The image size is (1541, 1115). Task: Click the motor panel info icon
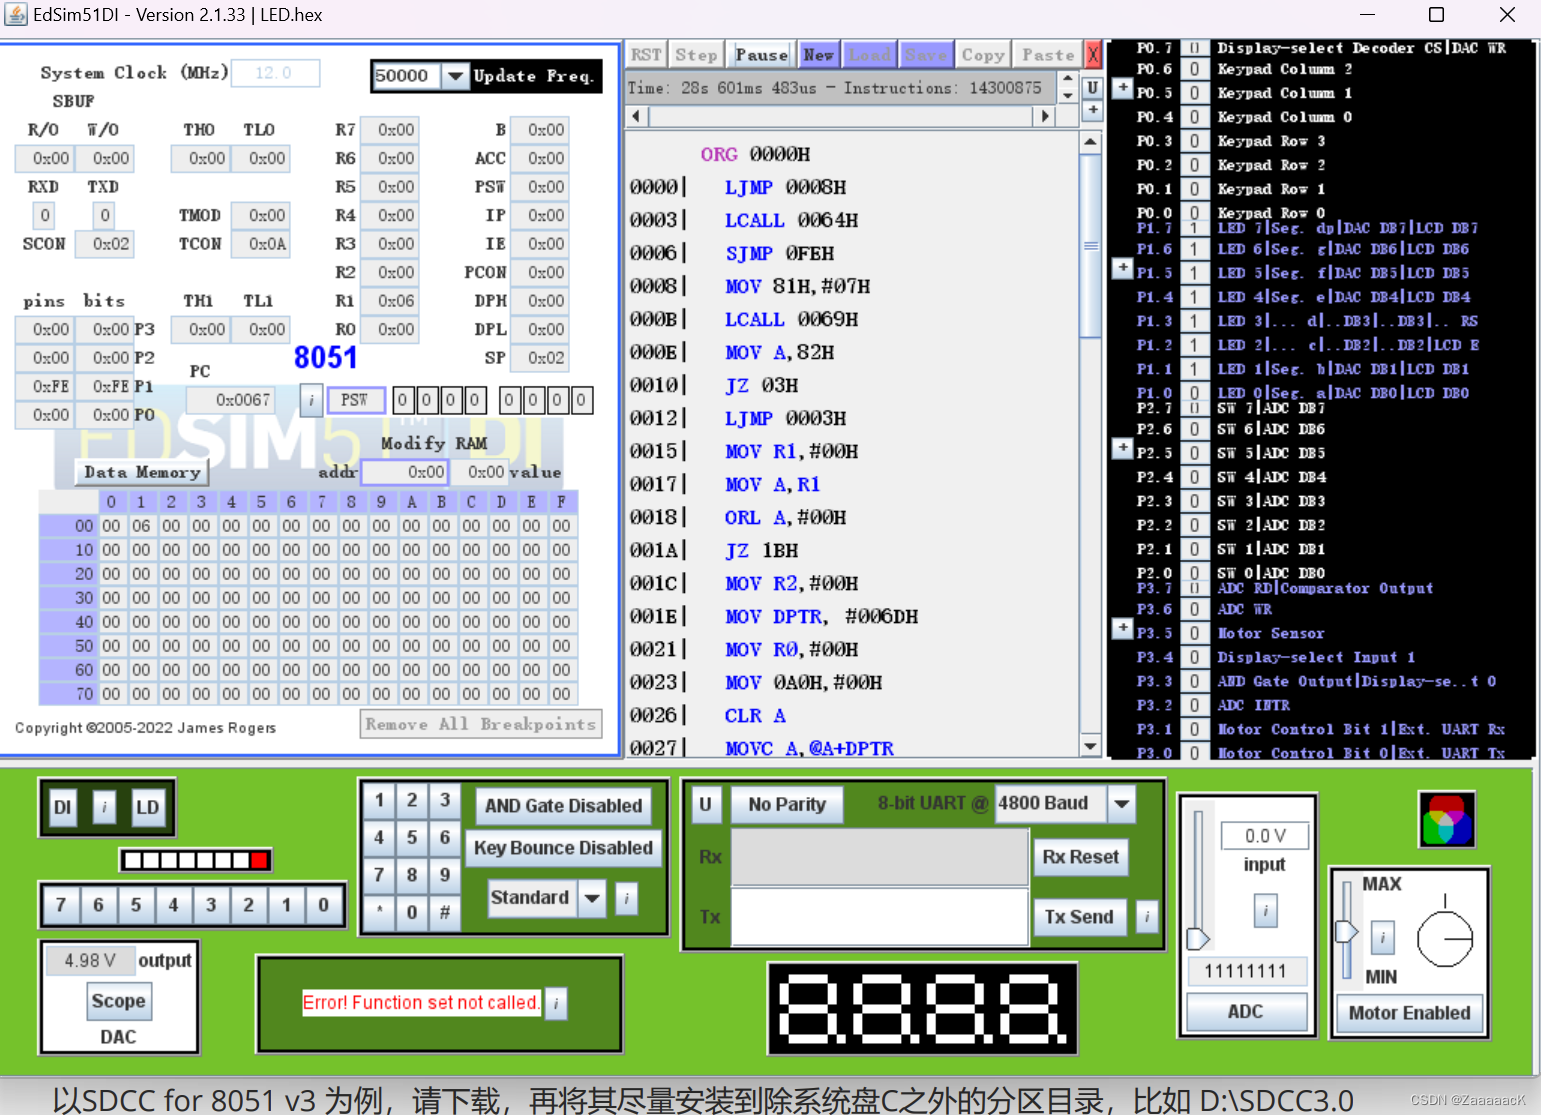[x=1382, y=937]
